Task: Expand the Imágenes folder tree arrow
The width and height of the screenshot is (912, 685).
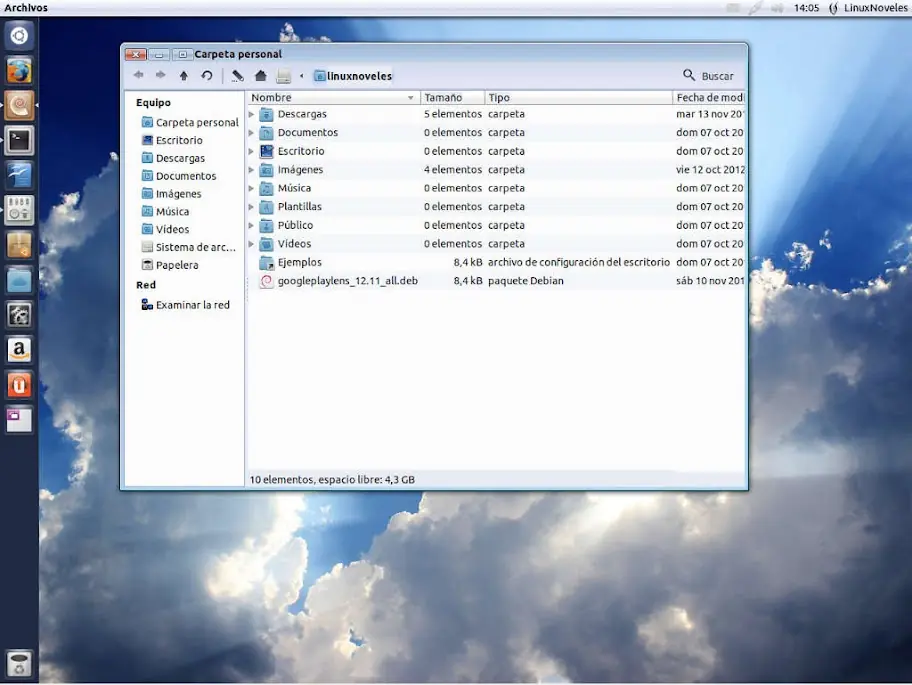Action: click(x=251, y=170)
